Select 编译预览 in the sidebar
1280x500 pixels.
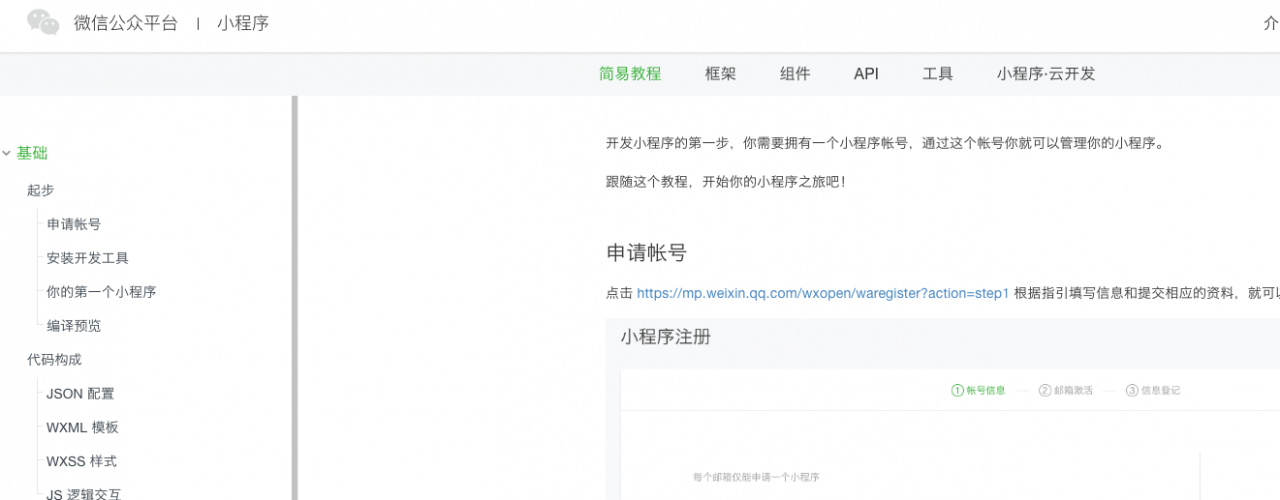pos(74,326)
